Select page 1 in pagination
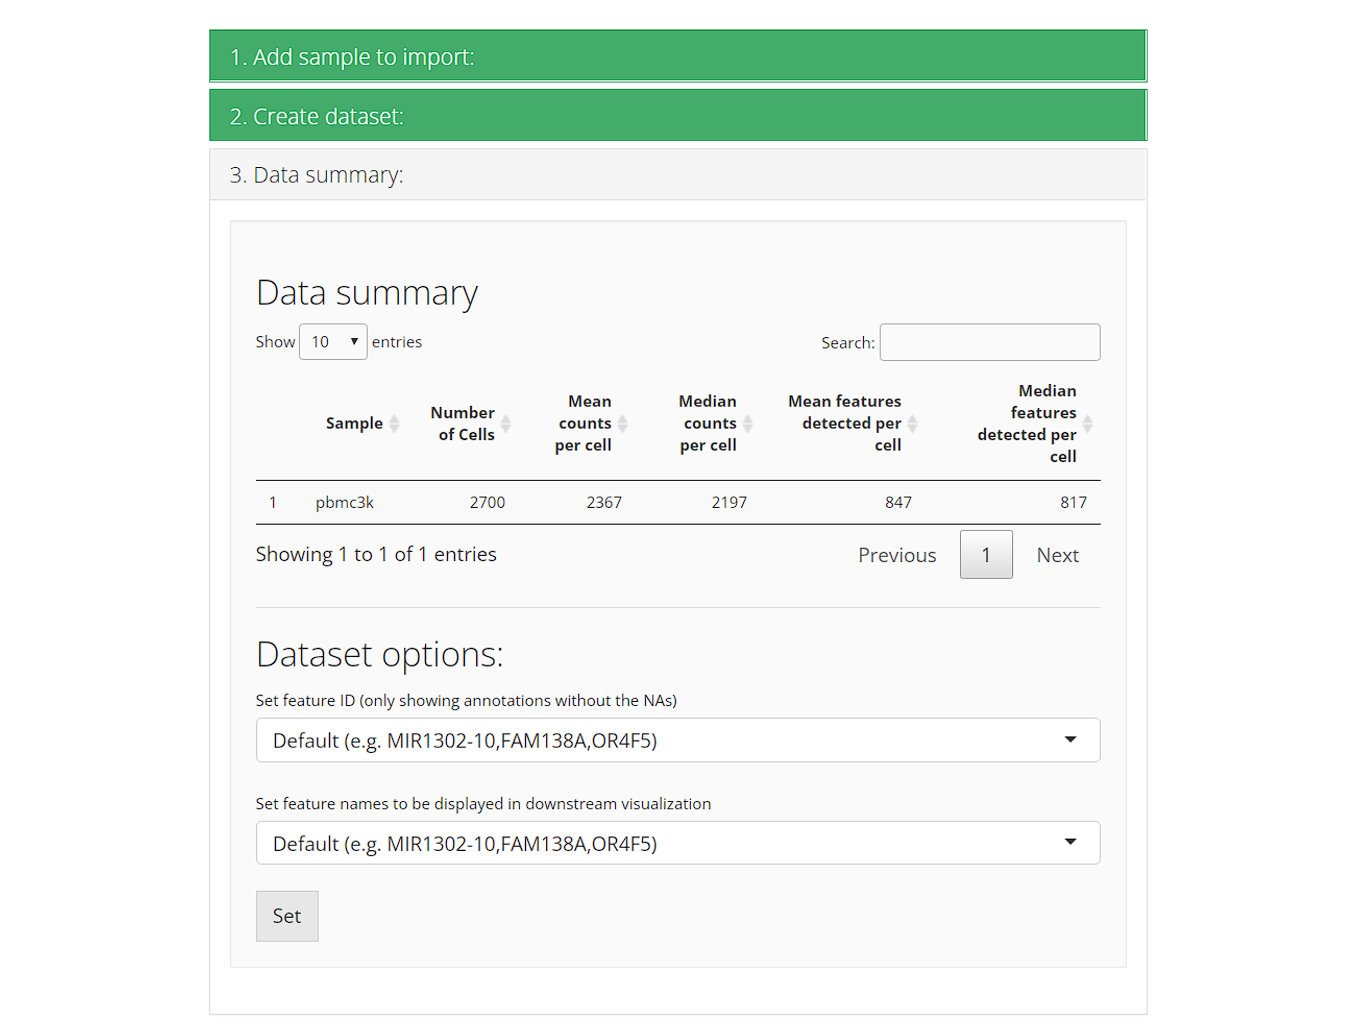 tap(986, 555)
